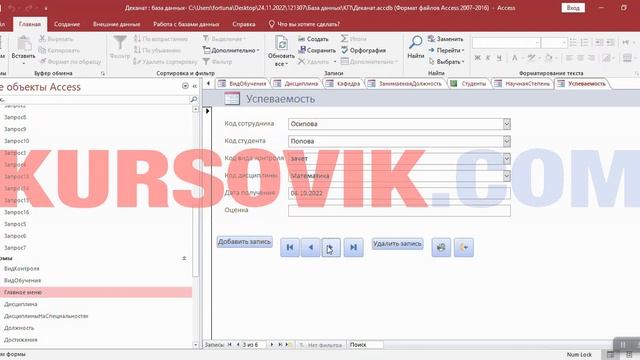Click Добавить запись button

tap(244, 242)
